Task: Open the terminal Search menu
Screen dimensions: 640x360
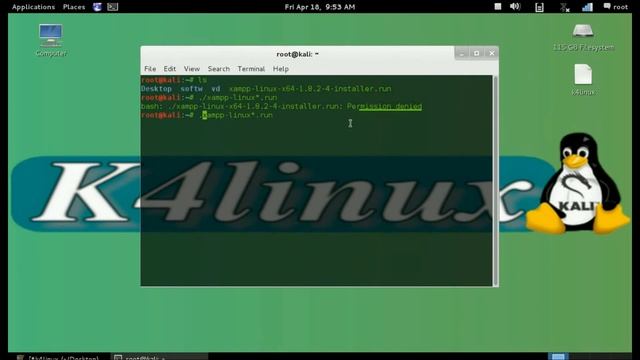Action: click(x=218, y=69)
